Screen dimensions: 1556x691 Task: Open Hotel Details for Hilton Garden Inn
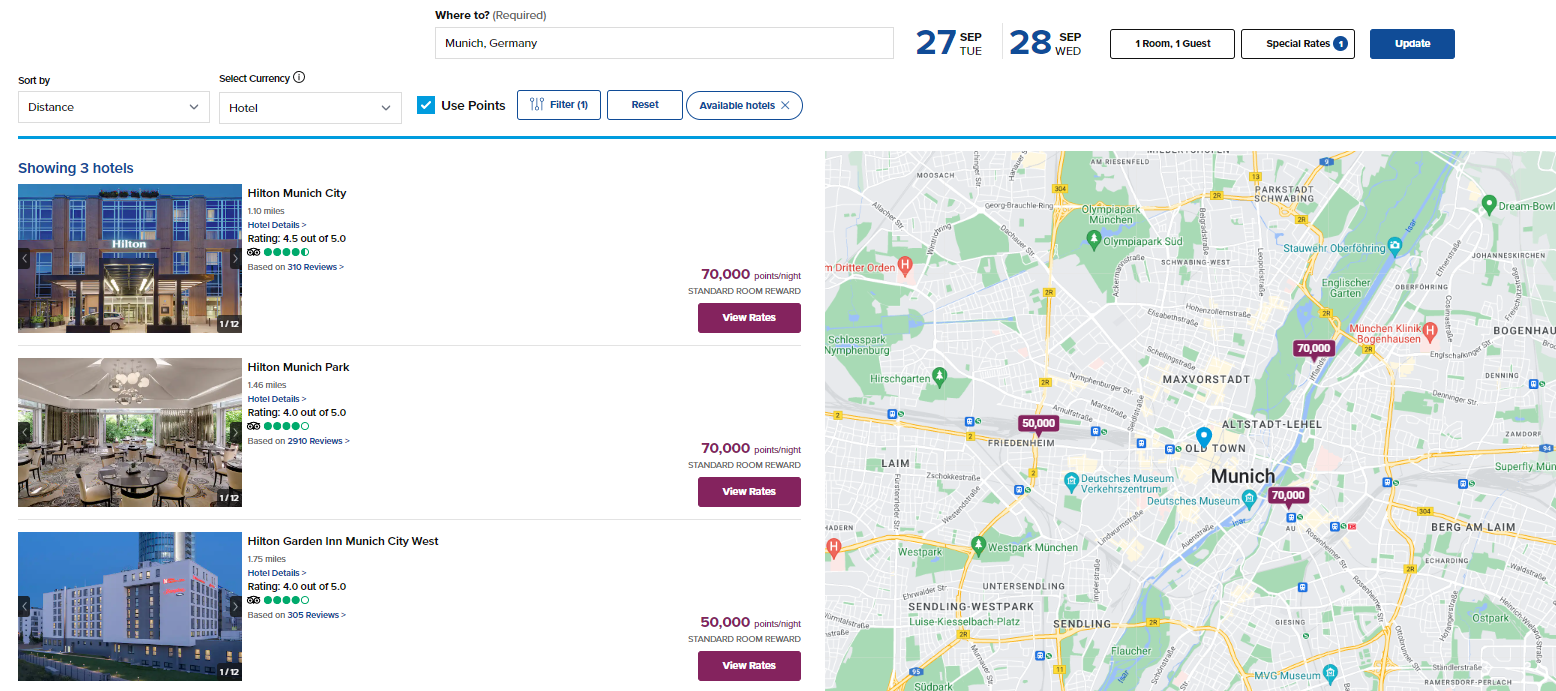tap(277, 573)
